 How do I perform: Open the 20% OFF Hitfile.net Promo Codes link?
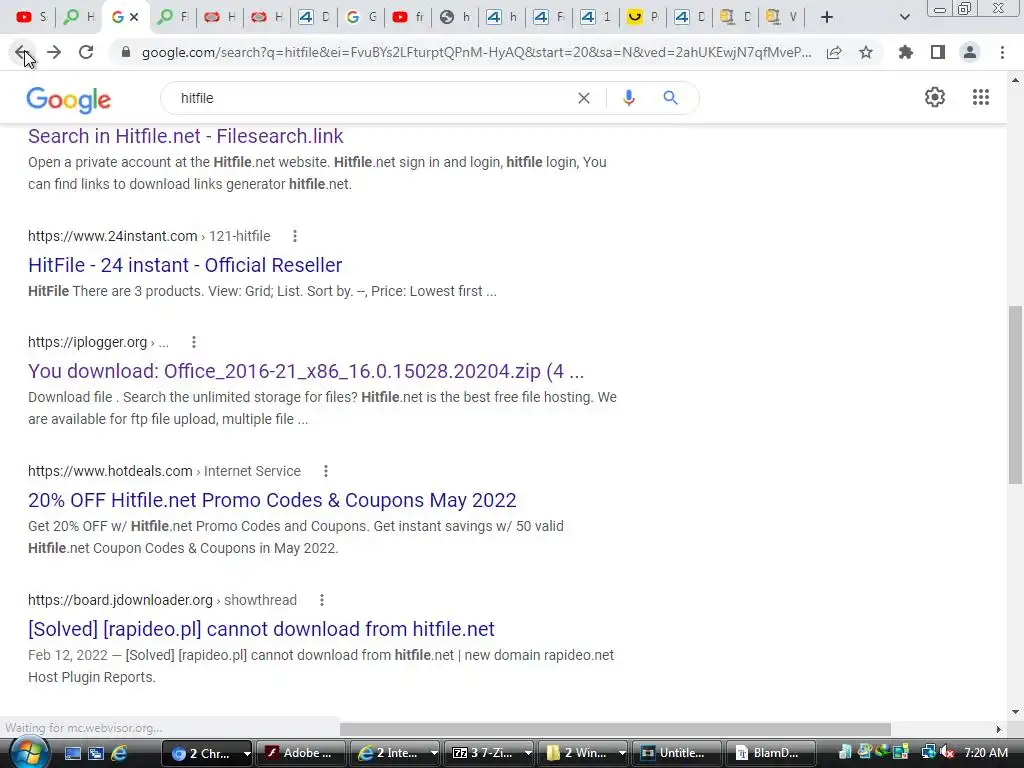coord(272,500)
